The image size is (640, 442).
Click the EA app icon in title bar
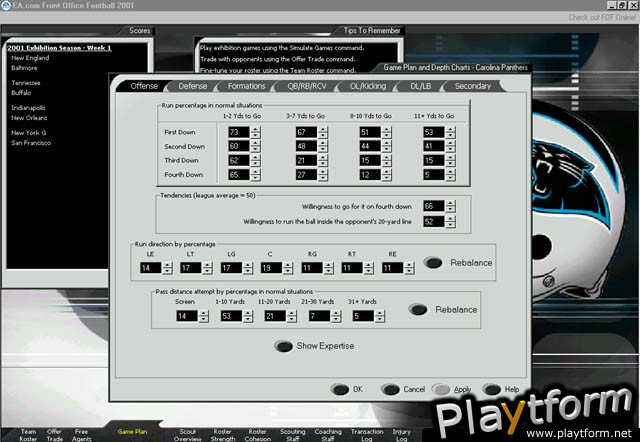click(x=6, y=5)
